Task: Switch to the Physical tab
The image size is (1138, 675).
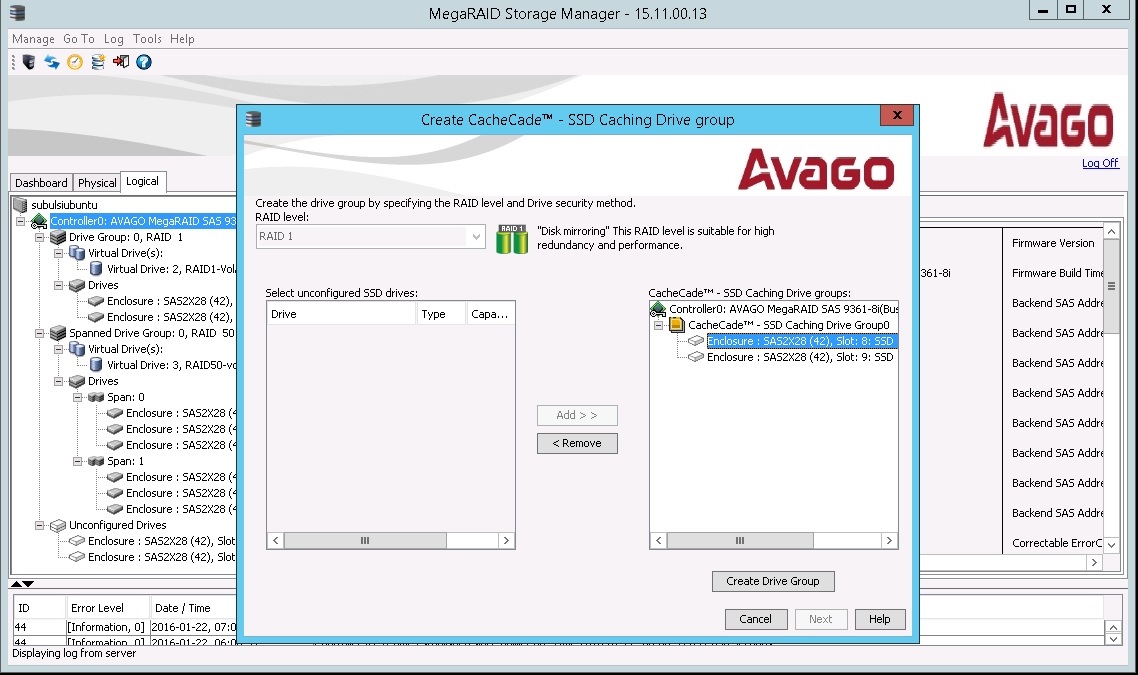Action: [x=96, y=182]
